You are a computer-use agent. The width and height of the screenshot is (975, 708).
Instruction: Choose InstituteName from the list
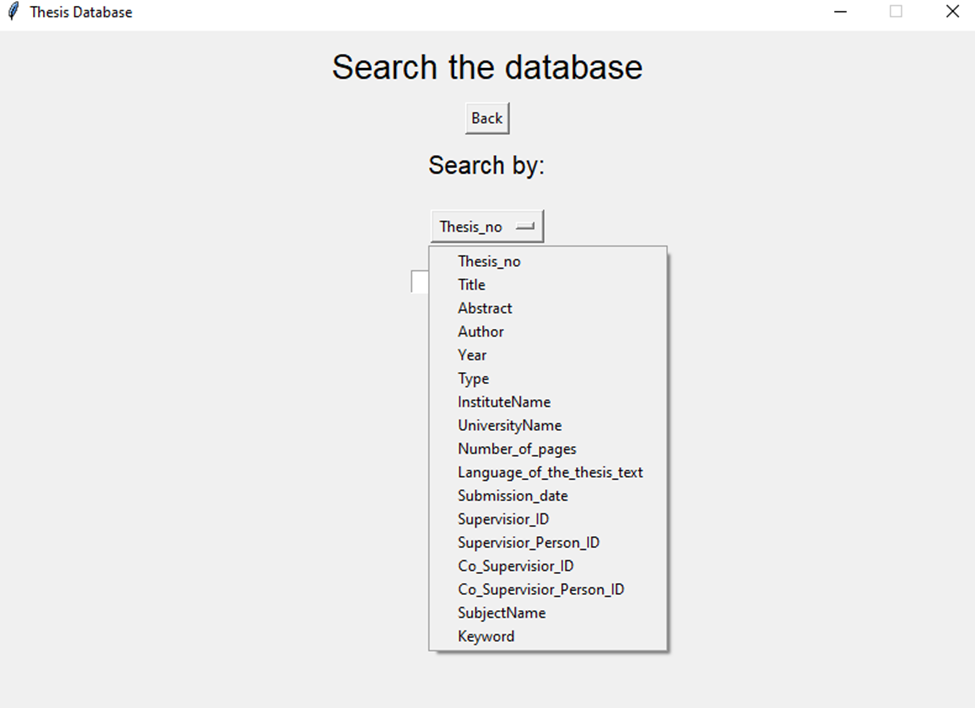pos(503,401)
